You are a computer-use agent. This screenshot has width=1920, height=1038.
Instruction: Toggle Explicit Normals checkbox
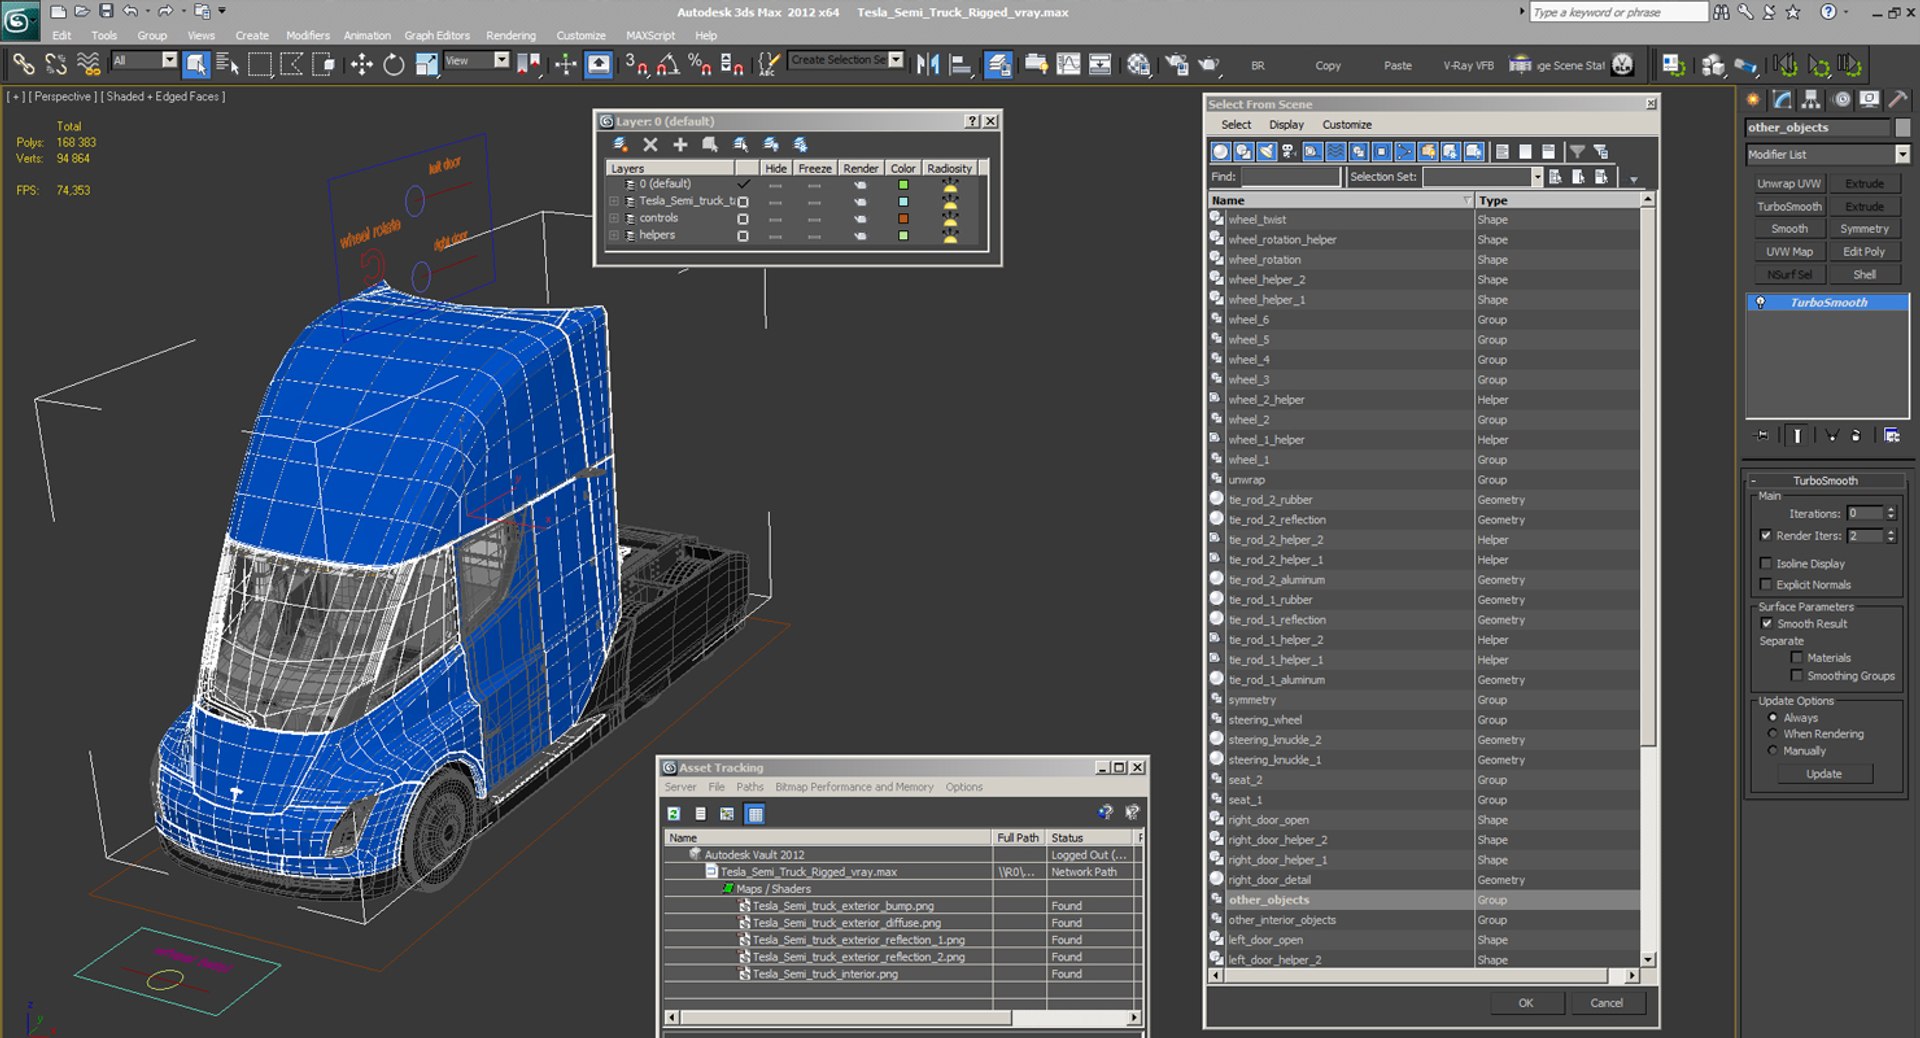click(x=1766, y=585)
